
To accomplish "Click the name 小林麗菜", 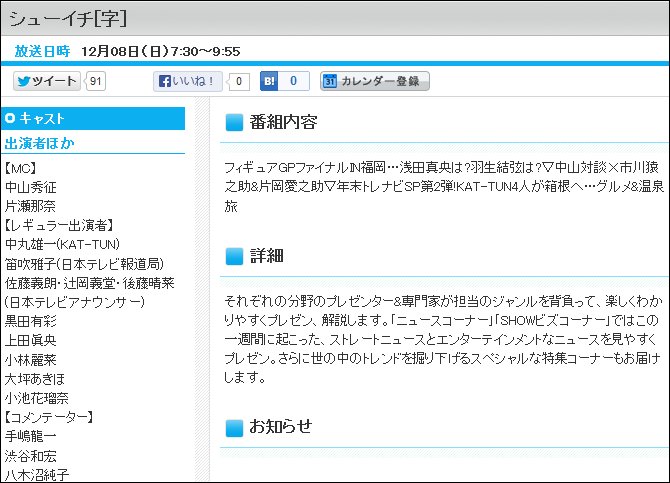I will [30, 359].
